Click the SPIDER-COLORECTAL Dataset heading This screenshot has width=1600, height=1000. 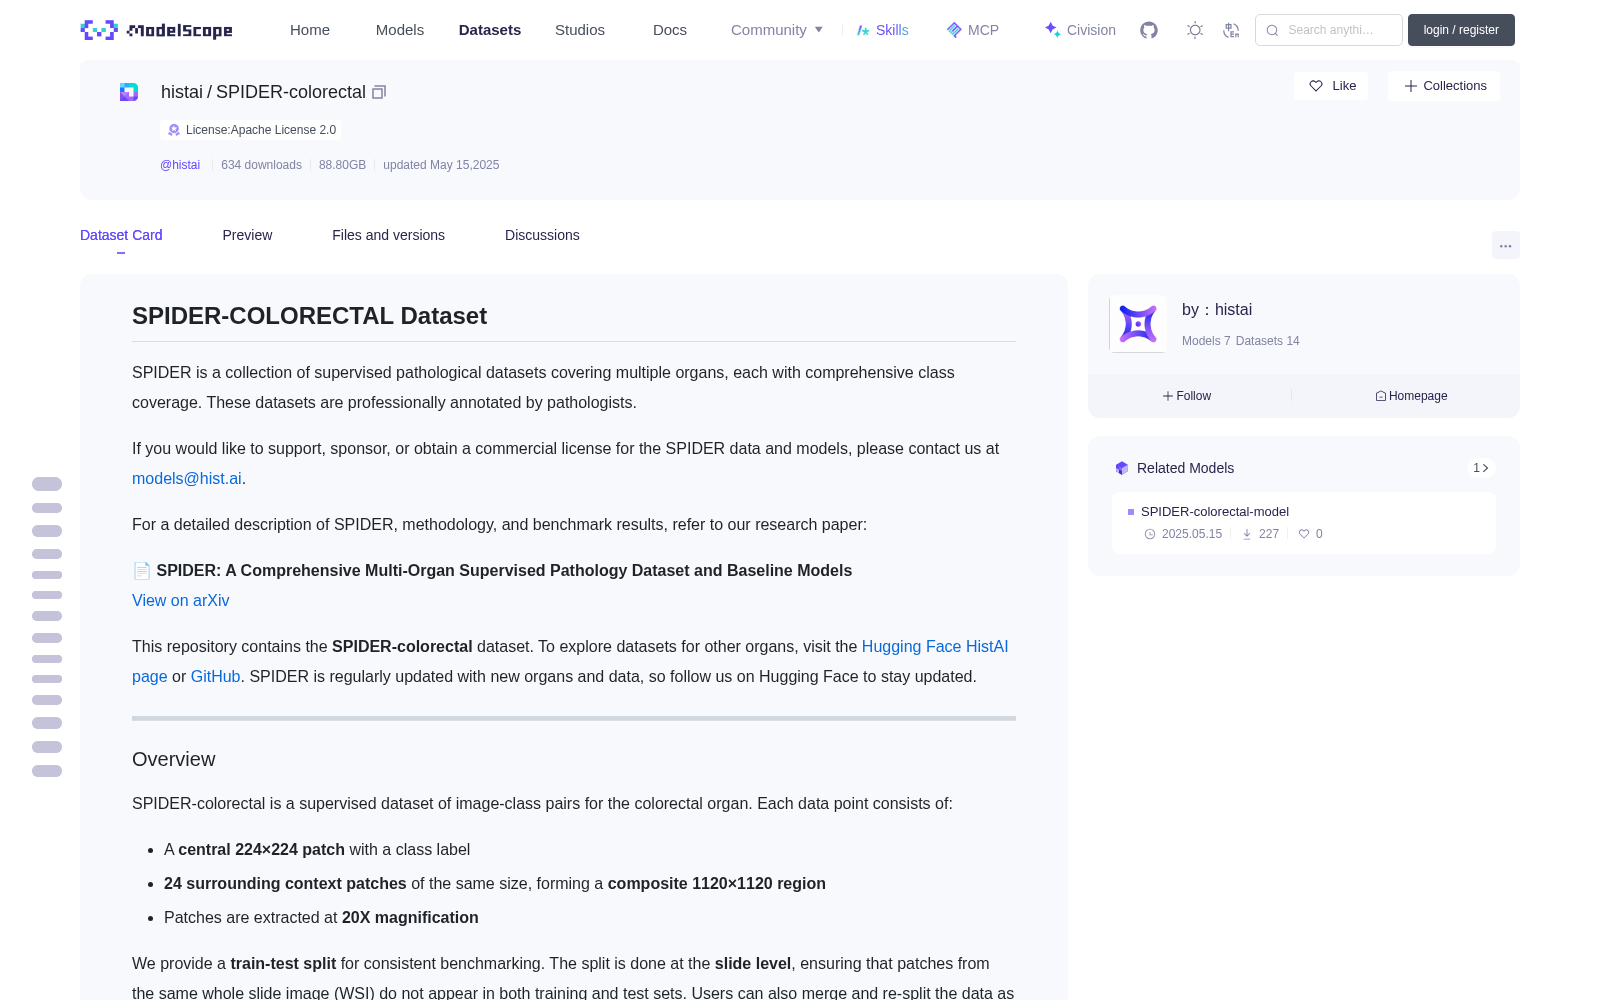(309, 316)
